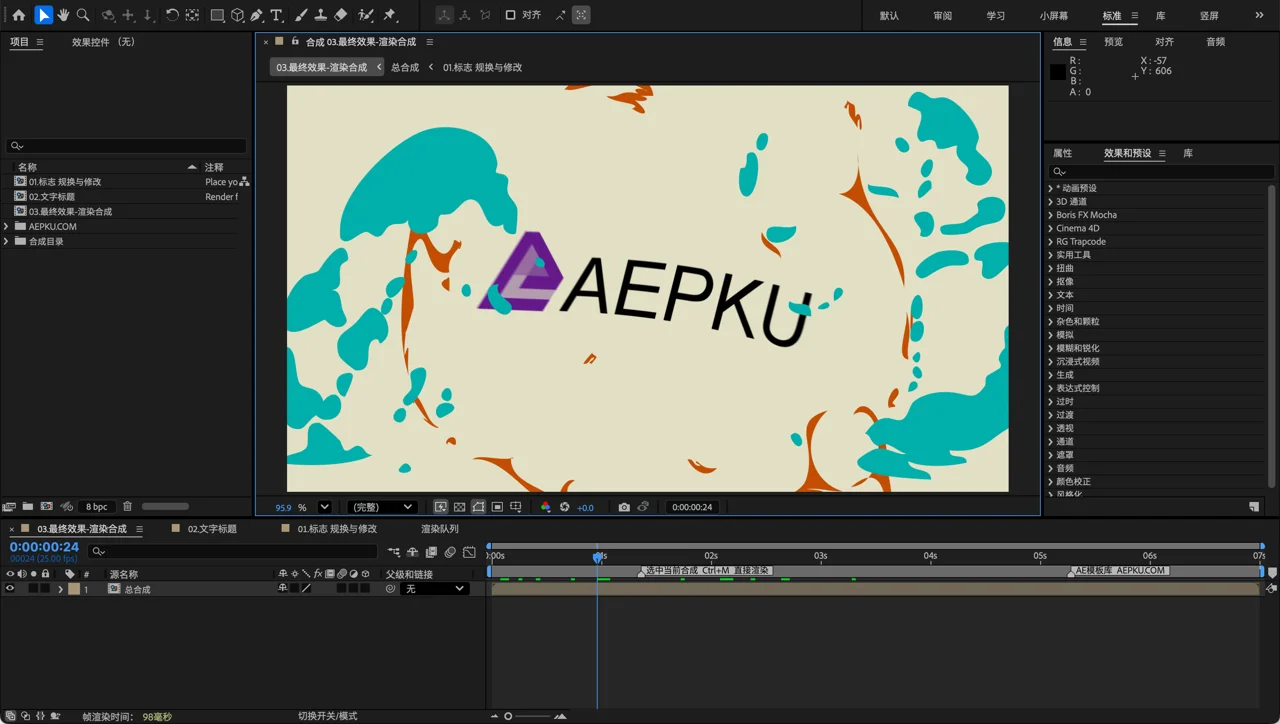Toggle hide shy layers in timeline
This screenshot has width=1280, height=724.
click(x=412, y=552)
